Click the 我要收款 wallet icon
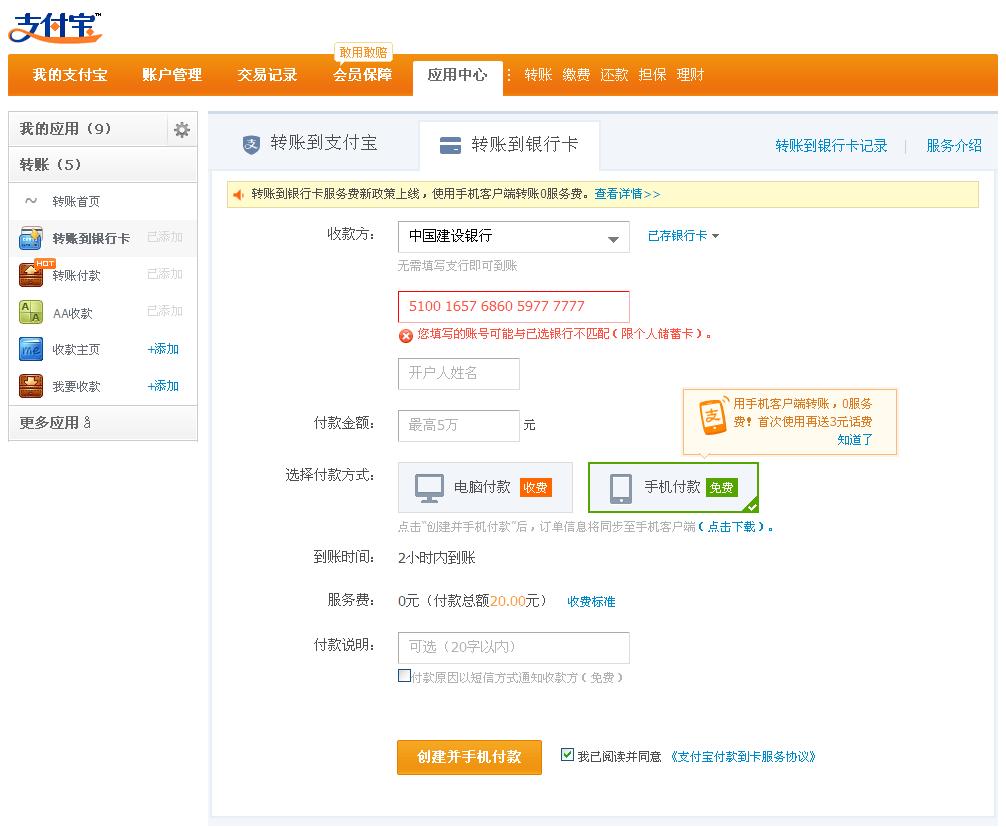1006x827 pixels. (31, 386)
